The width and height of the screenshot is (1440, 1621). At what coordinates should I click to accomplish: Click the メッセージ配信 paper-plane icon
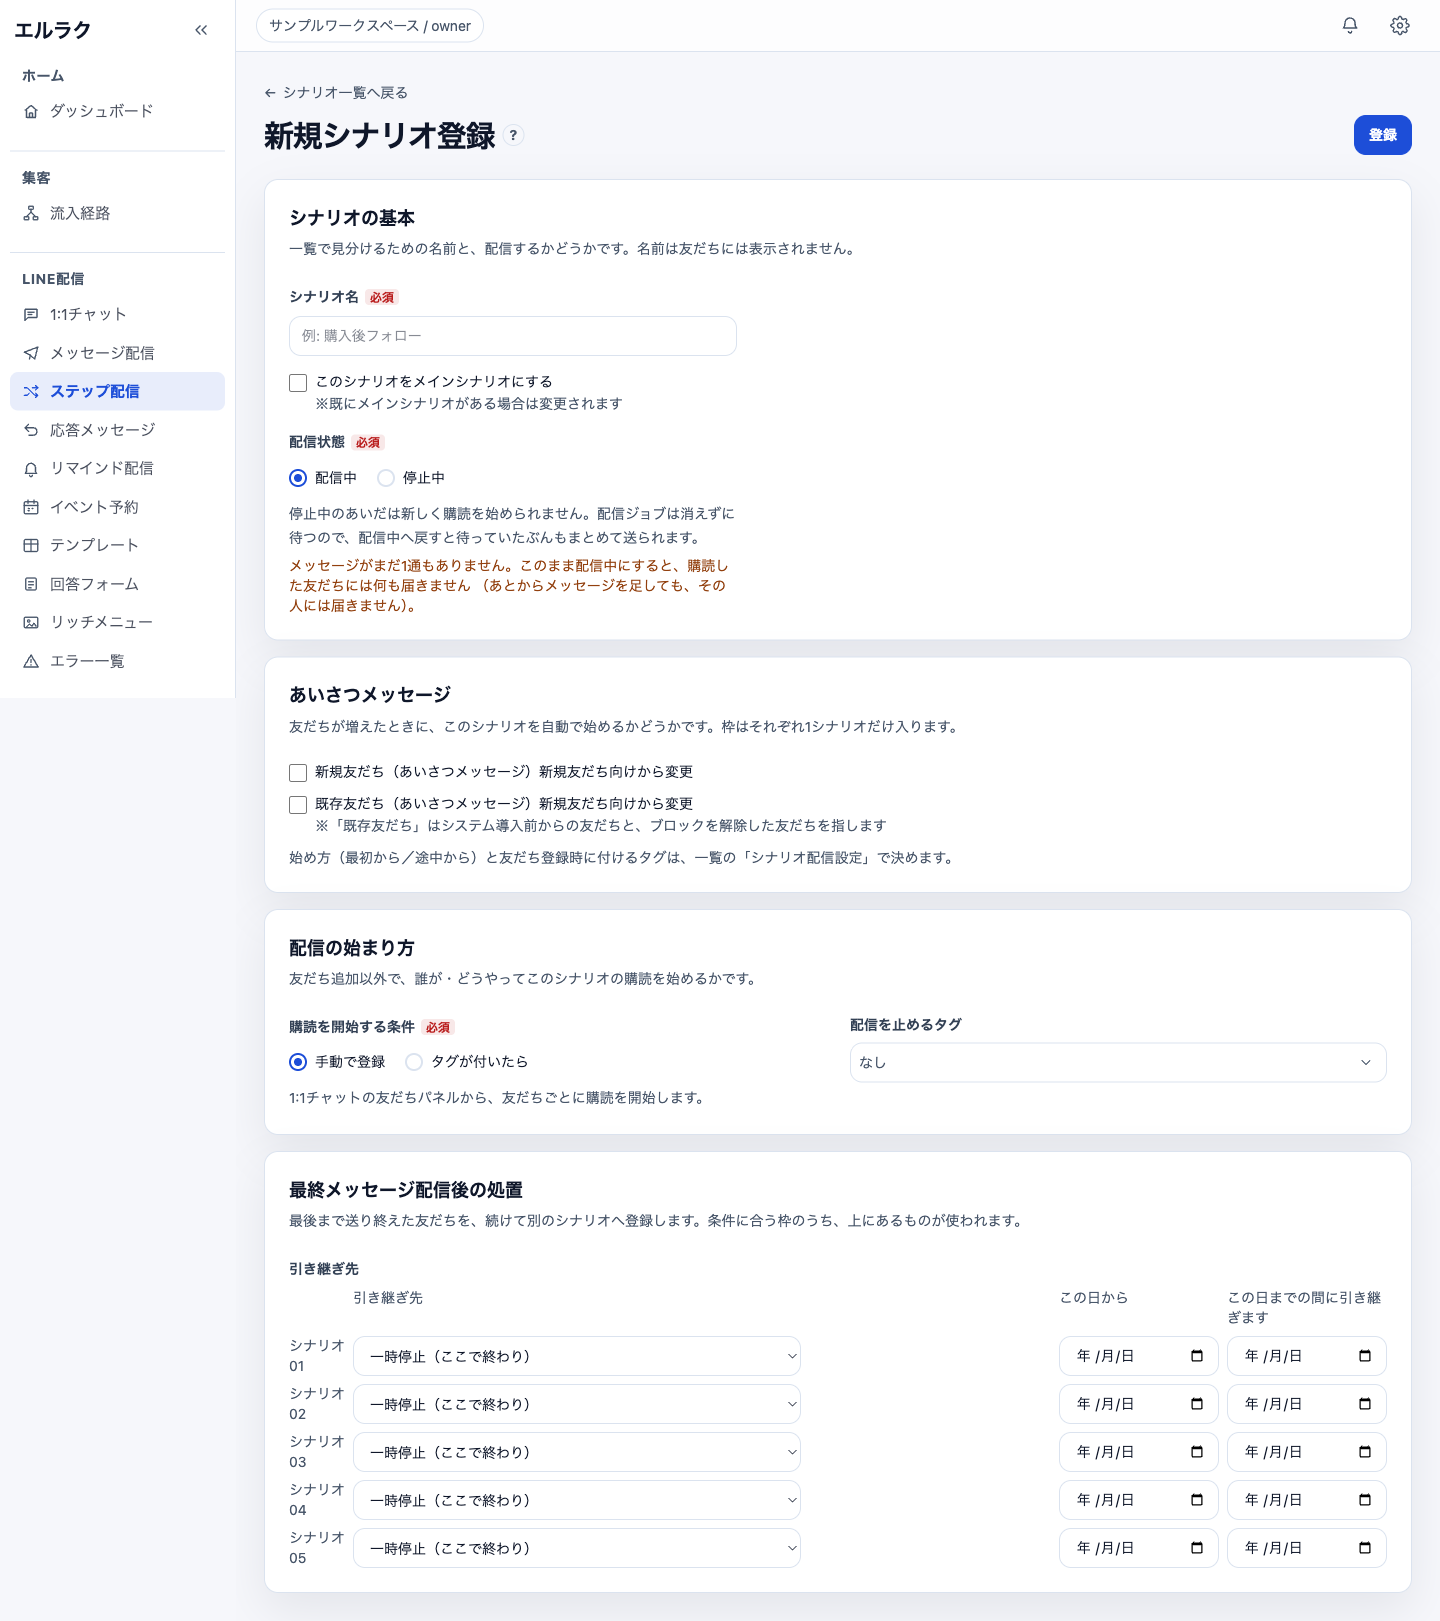click(x=31, y=353)
